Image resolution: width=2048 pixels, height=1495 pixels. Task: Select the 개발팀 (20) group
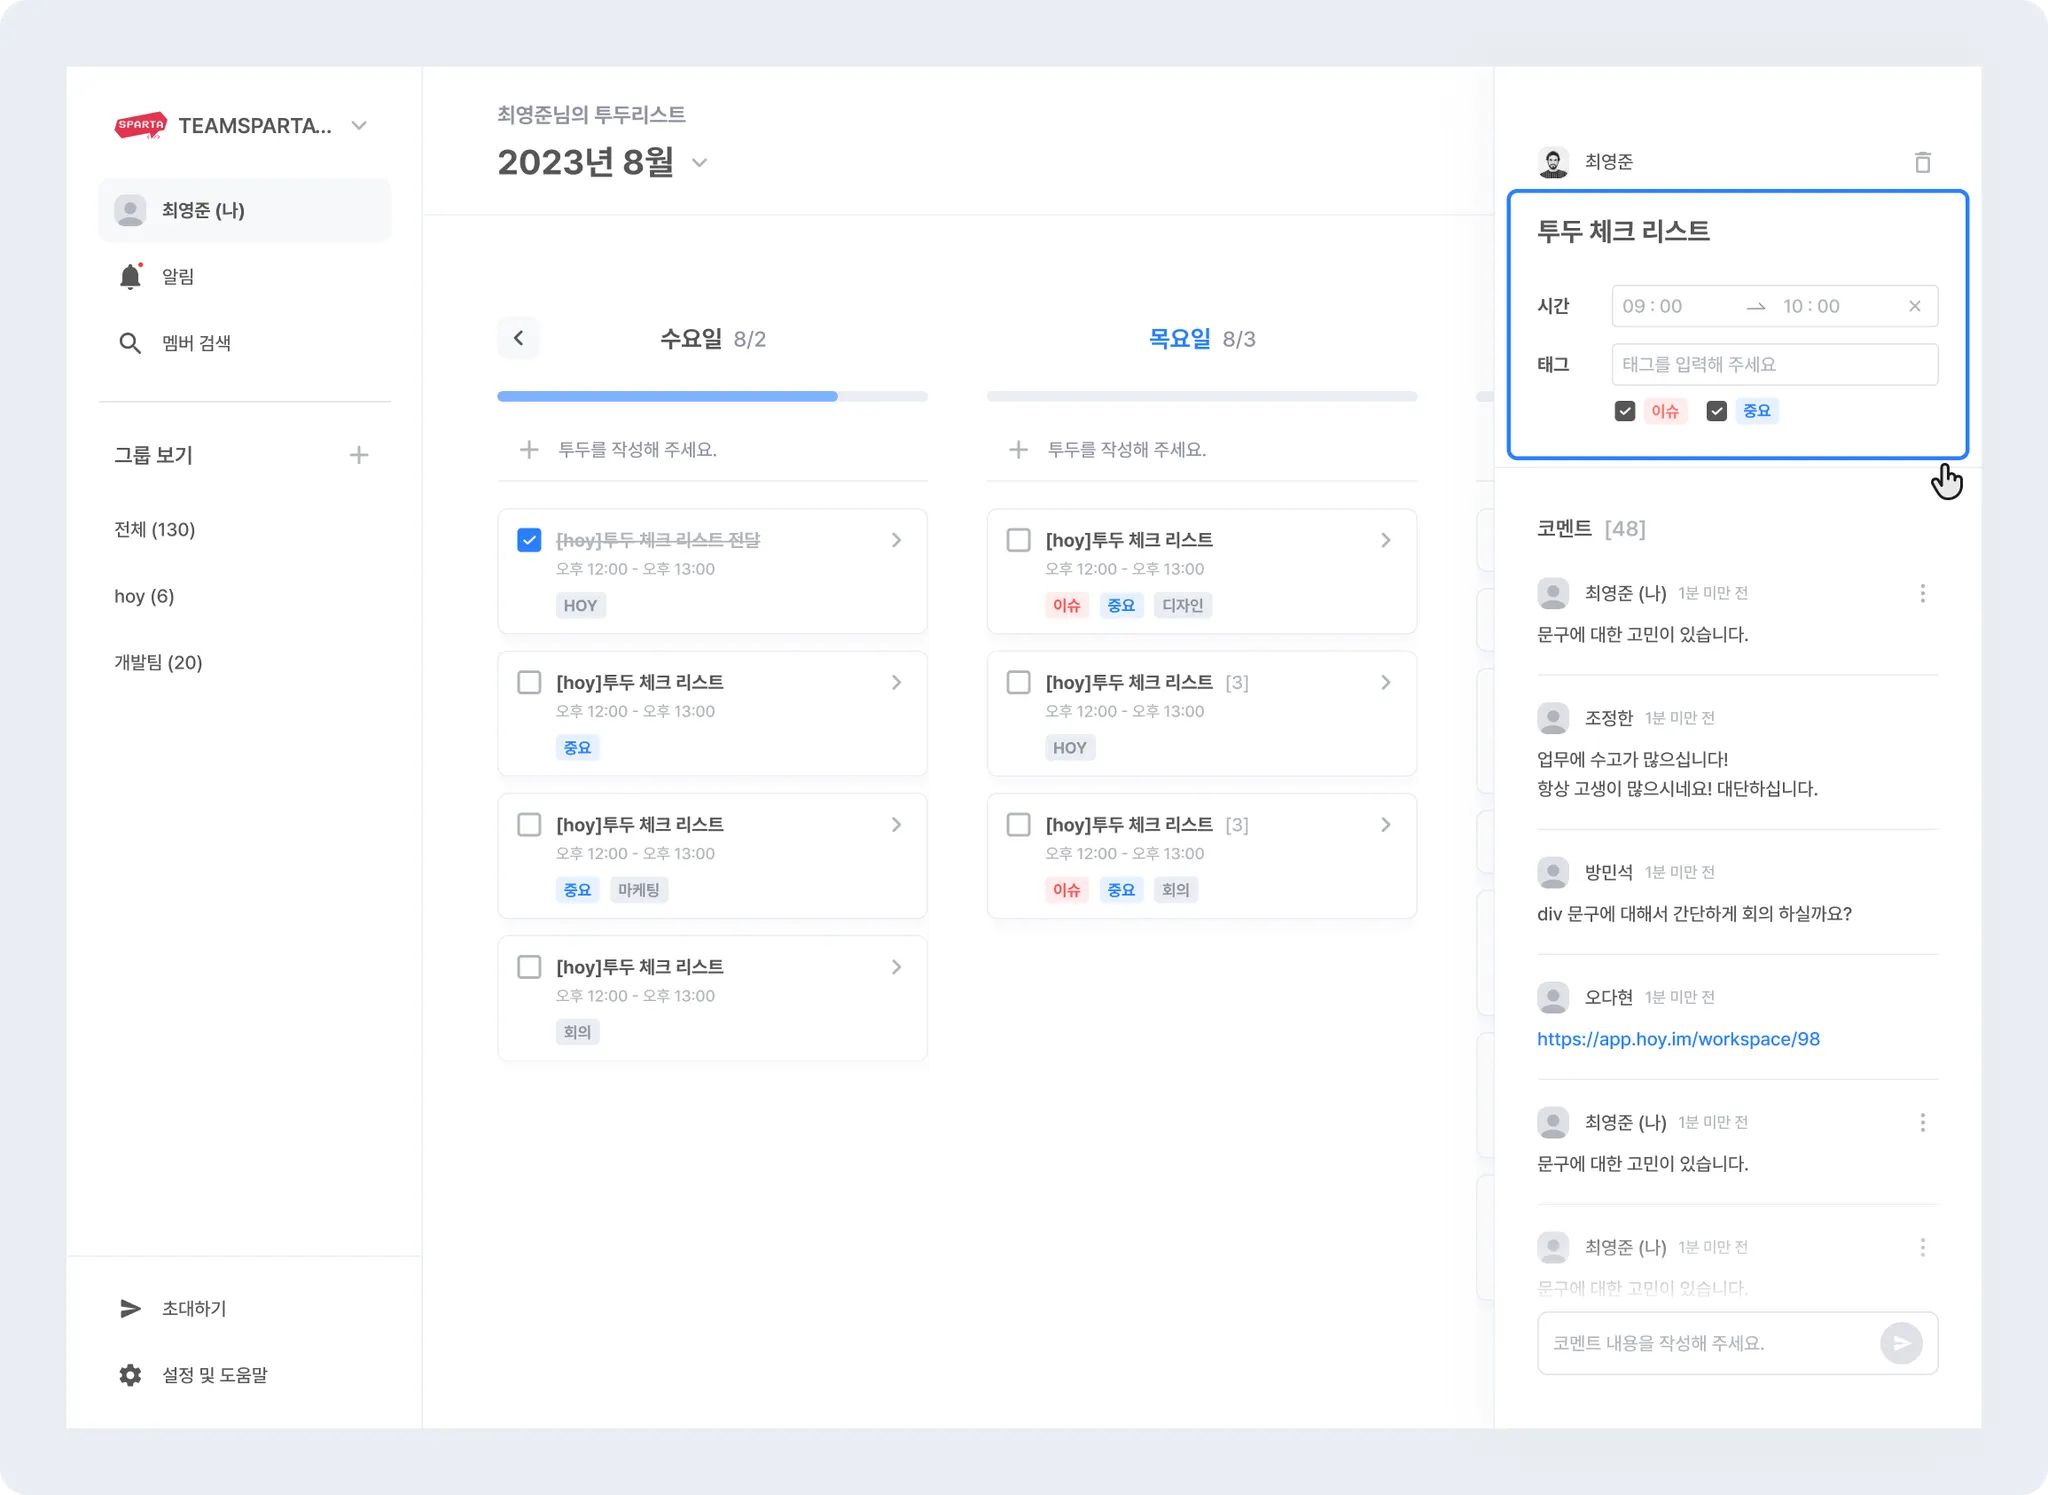point(158,662)
